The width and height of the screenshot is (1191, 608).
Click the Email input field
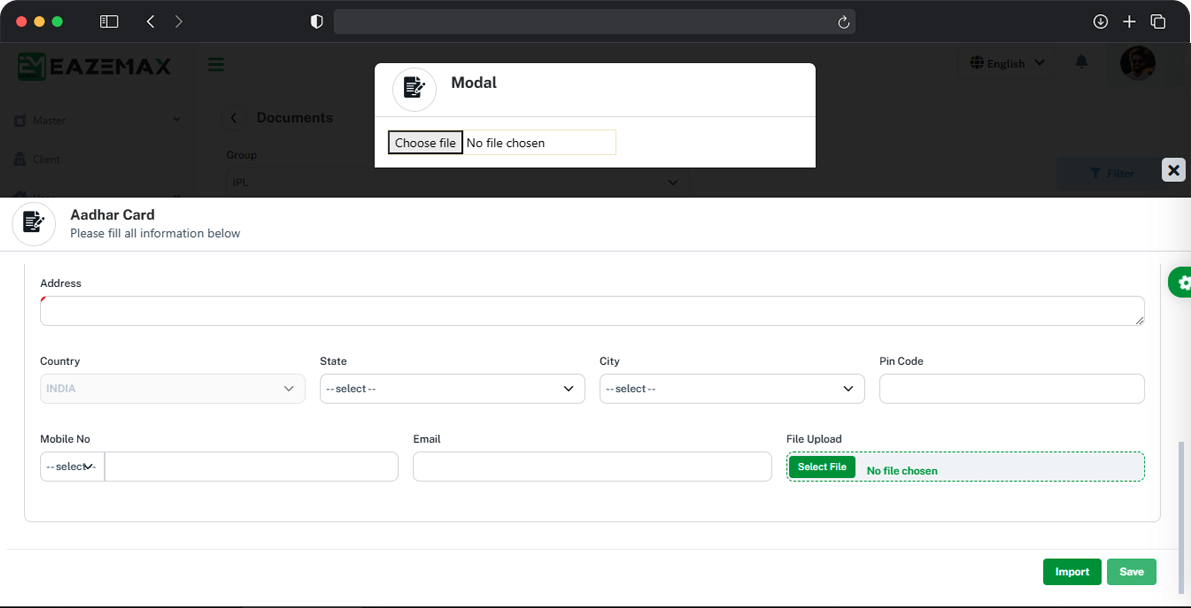point(592,467)
